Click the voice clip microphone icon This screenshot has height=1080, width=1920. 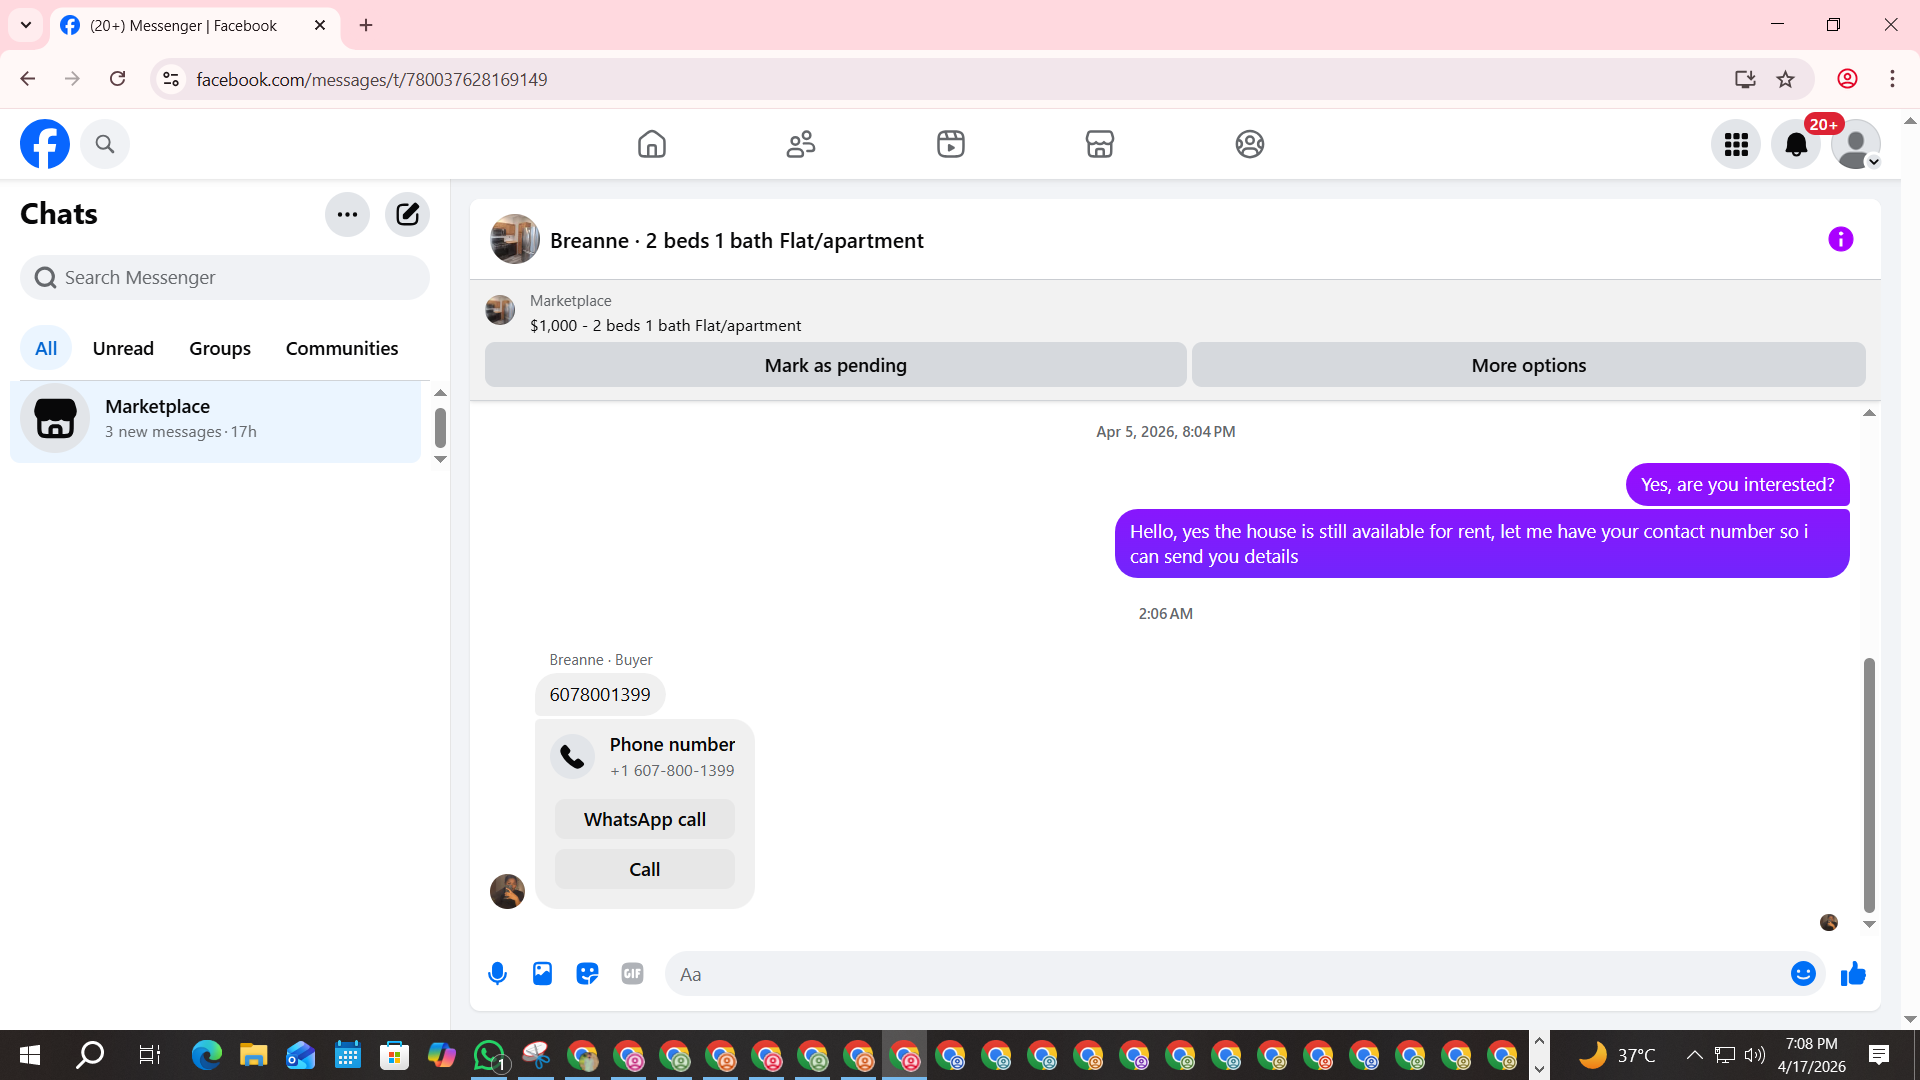[x=497, y=974]
